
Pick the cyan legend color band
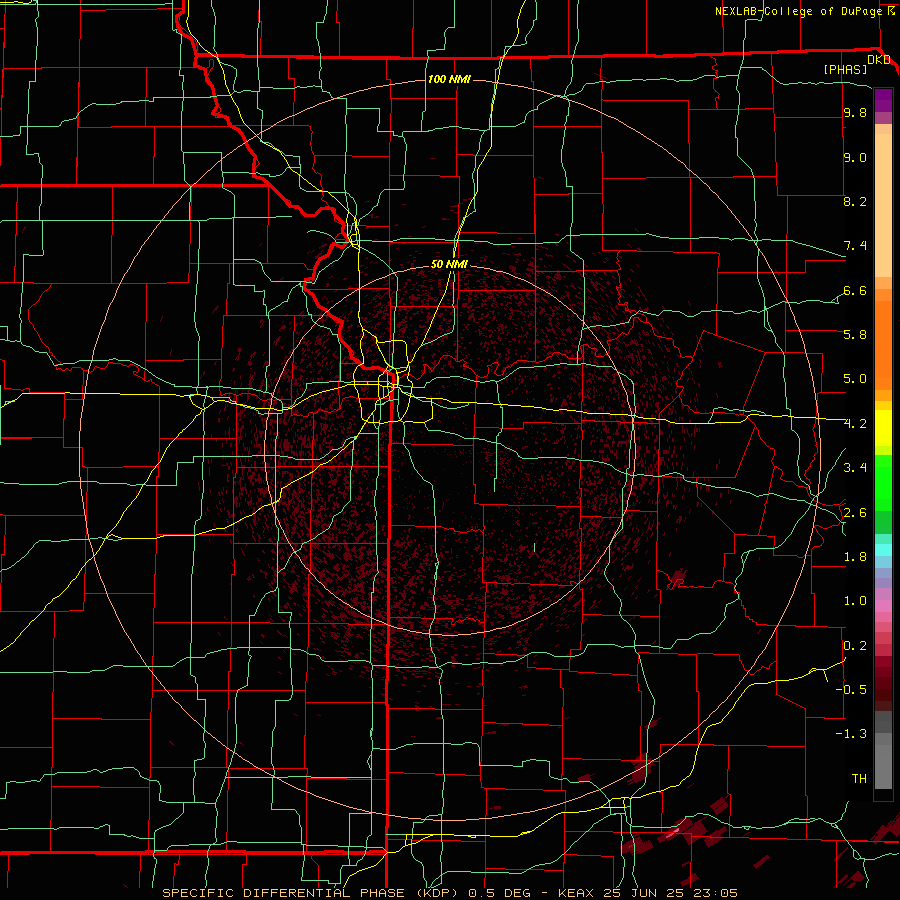coord(883,550)
